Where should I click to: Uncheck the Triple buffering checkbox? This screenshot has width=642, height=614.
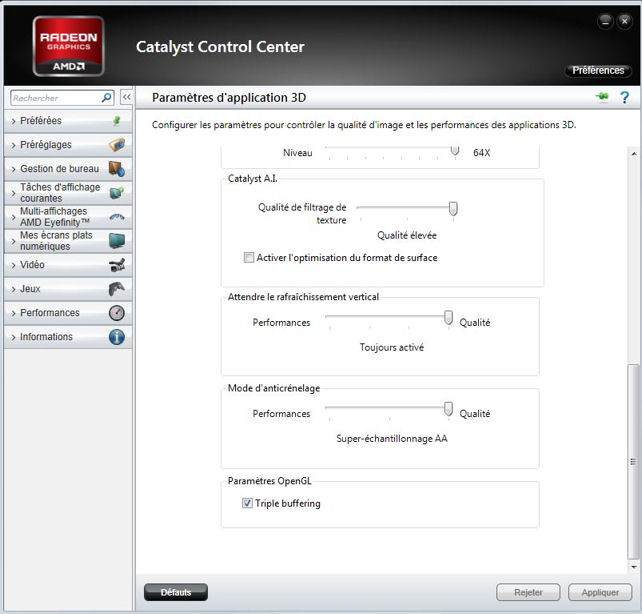(x=247, y=503)
